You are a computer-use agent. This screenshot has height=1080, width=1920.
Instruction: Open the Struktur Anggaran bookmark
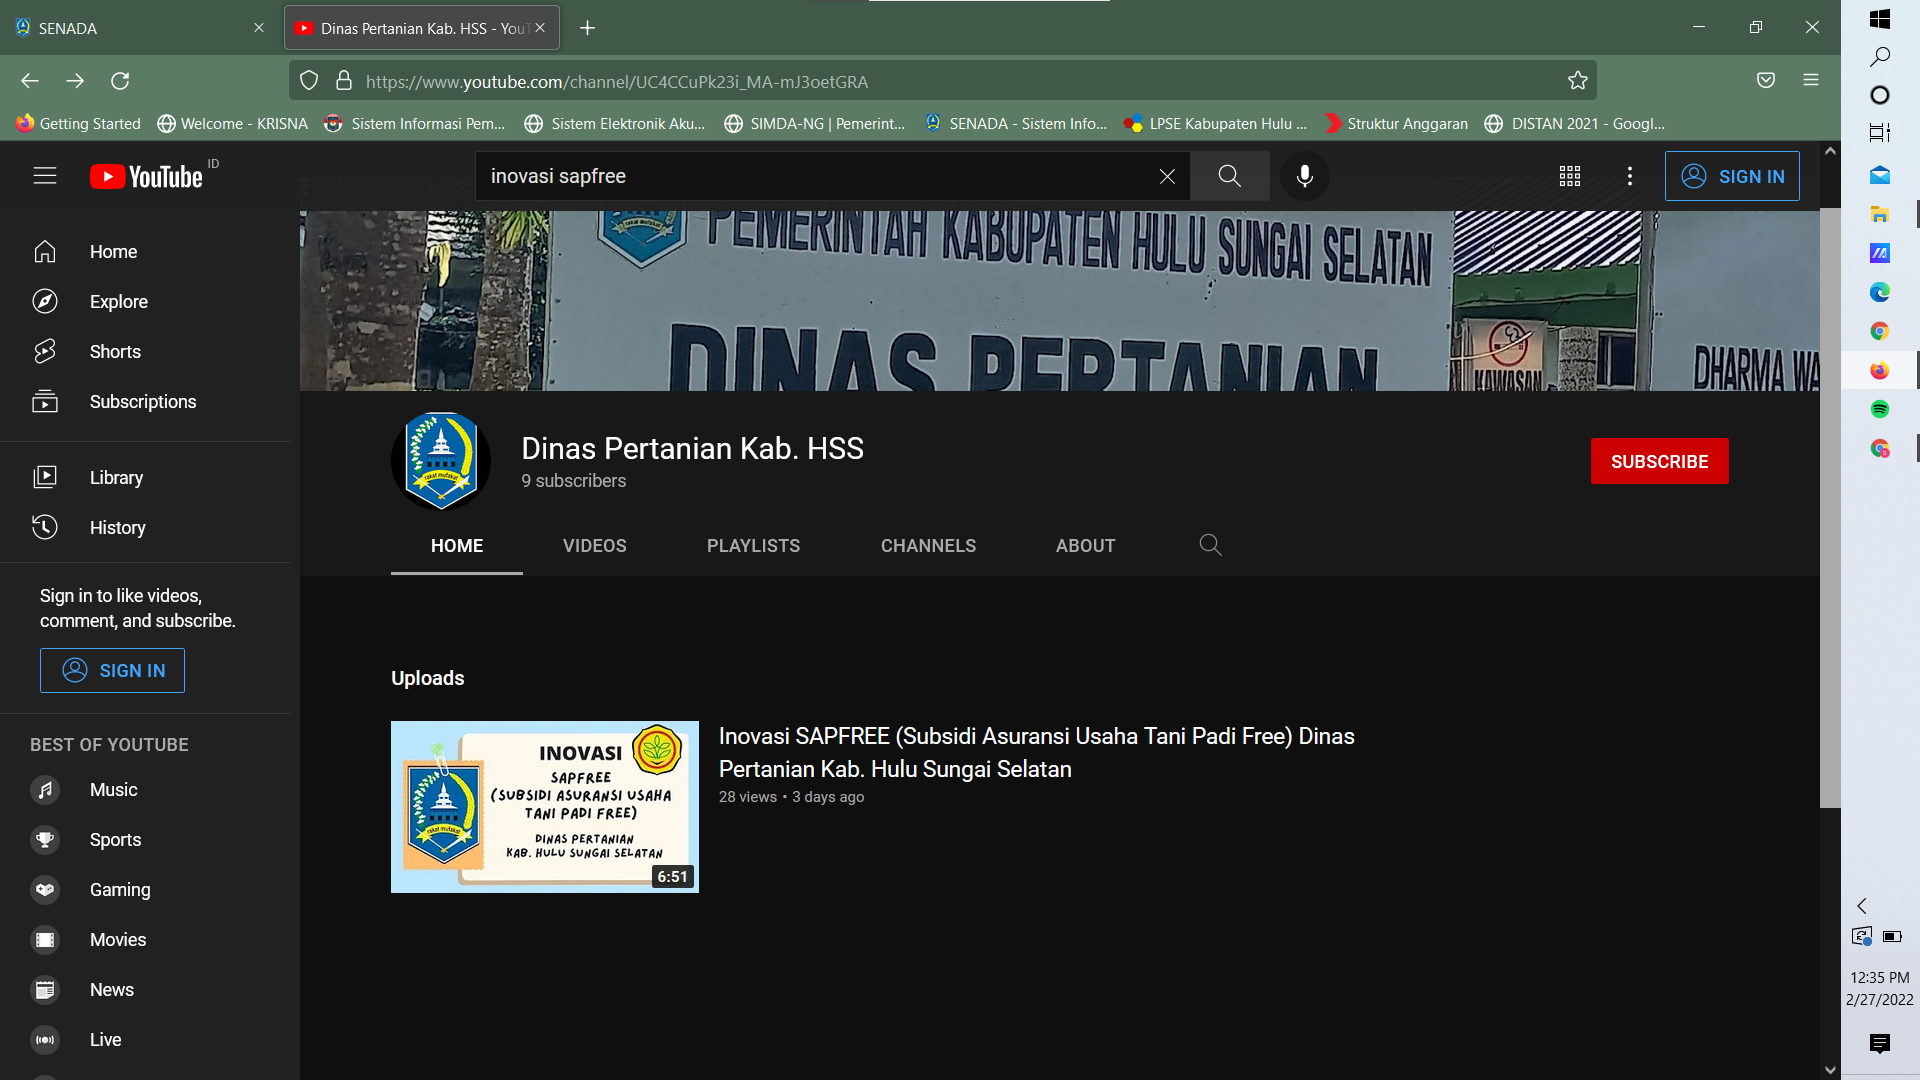1396,124
